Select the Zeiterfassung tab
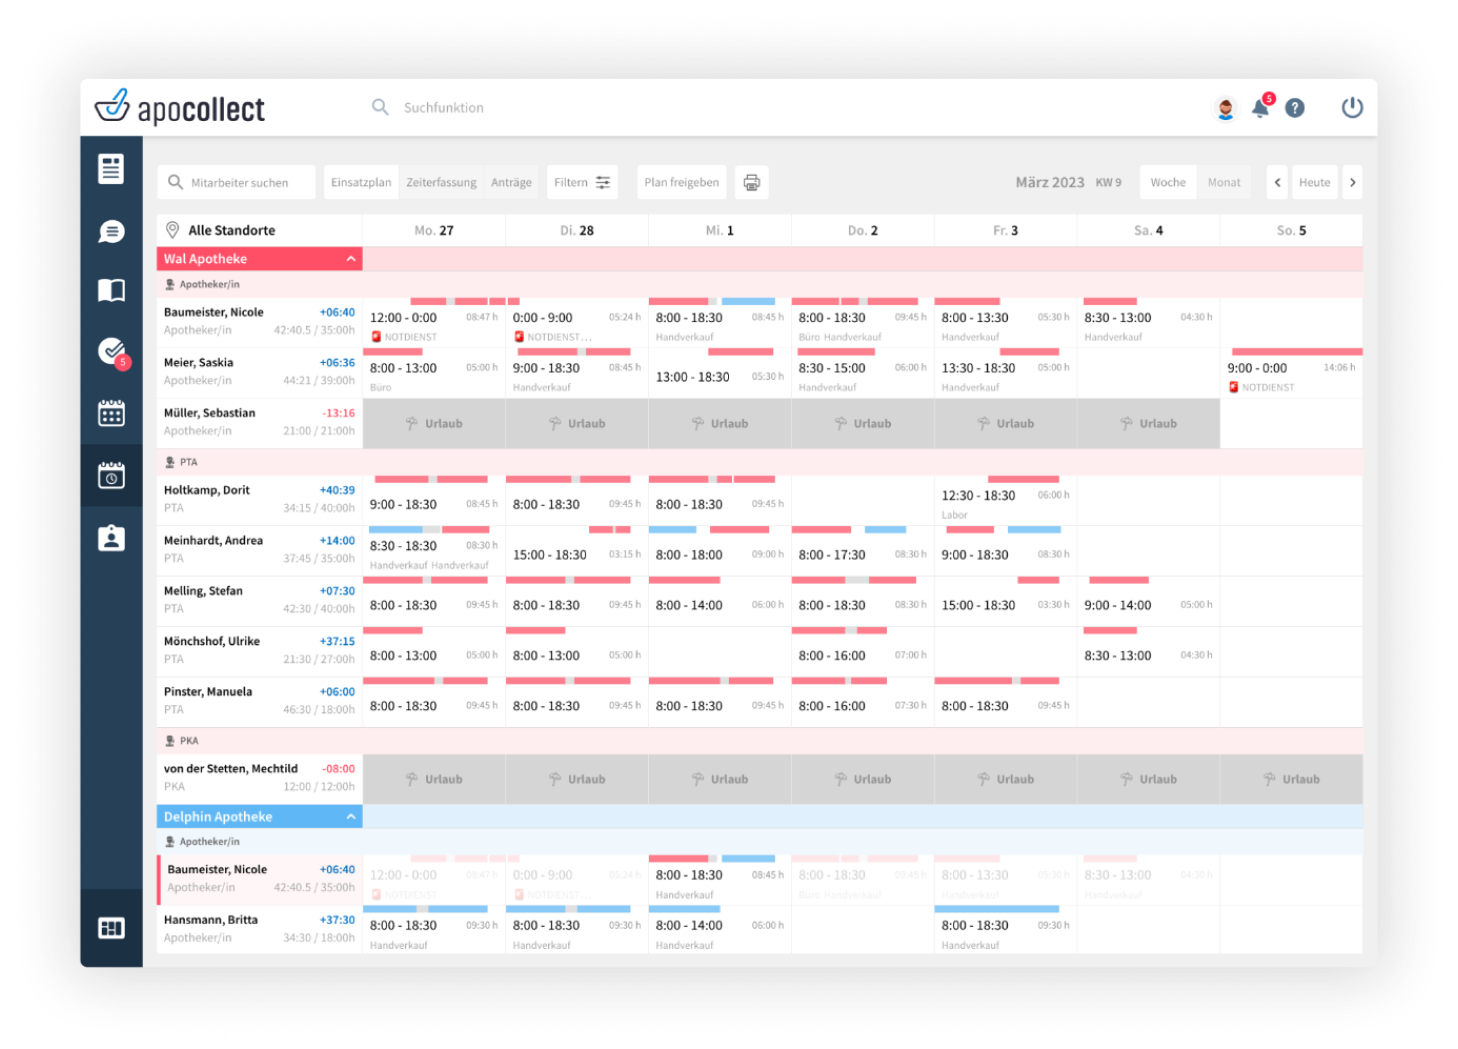The height and width of the screenshot is (1049, 1458). (441, 182)
